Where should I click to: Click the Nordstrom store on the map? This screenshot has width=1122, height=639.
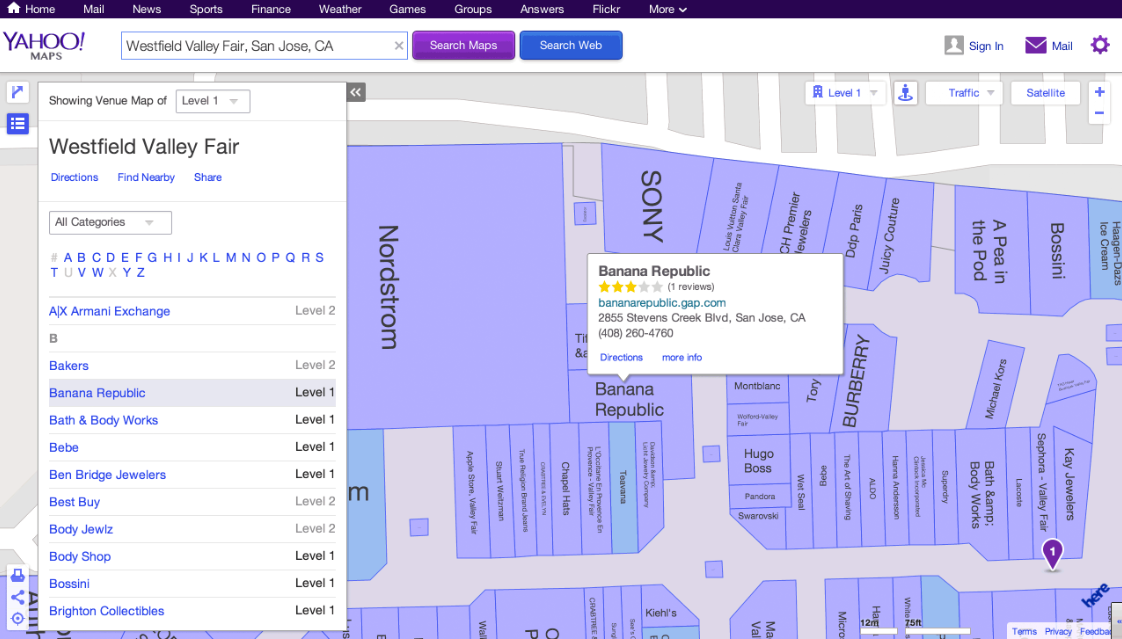pyautogui.click(x=387, y=287)
